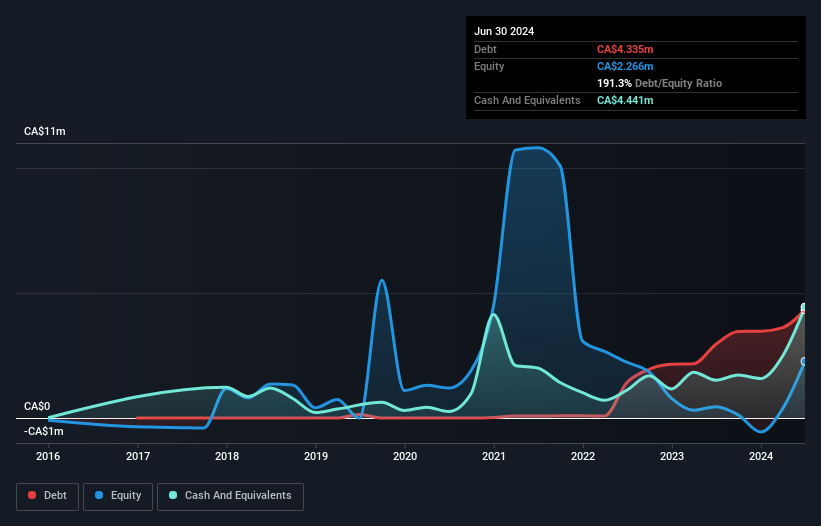Click the red Debt legend dot
The image size is (821, 526).
pos(32,495)
